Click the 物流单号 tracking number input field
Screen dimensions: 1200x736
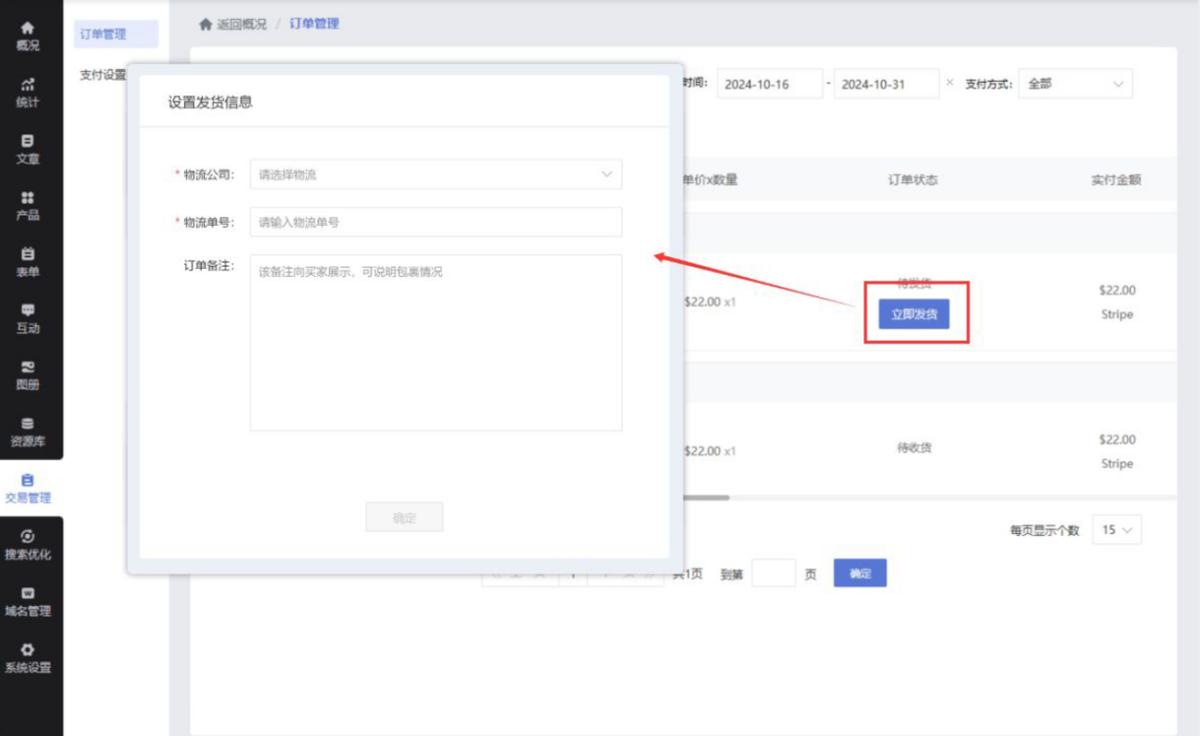(435, 221)
